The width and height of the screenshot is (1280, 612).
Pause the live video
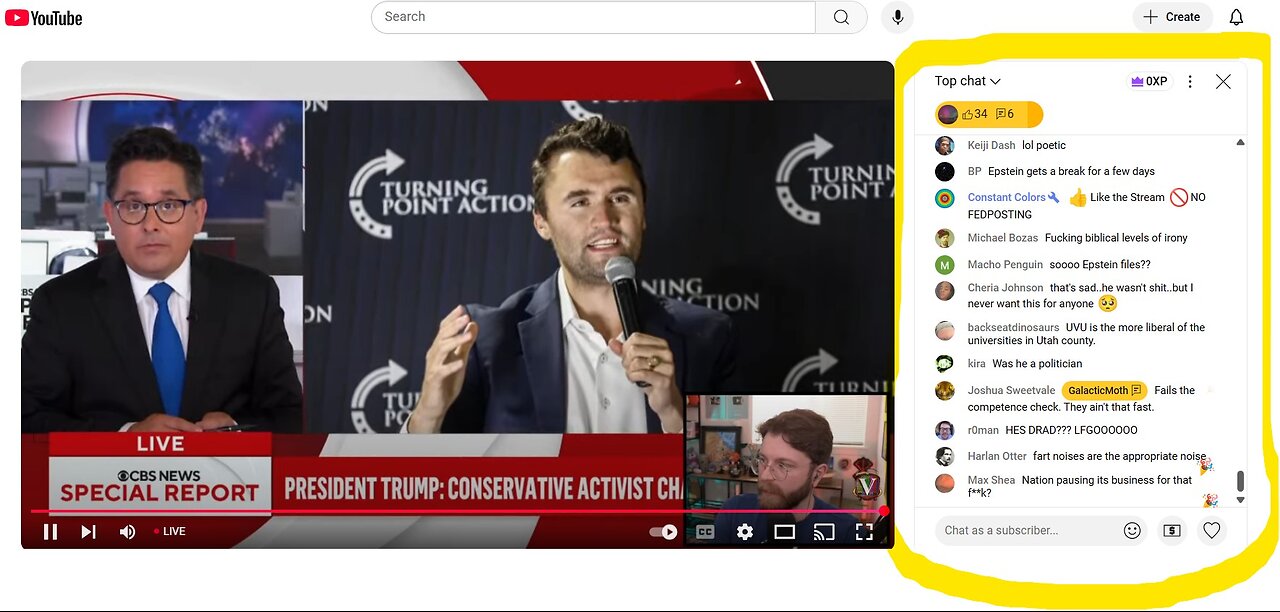[x=50, y=531]
